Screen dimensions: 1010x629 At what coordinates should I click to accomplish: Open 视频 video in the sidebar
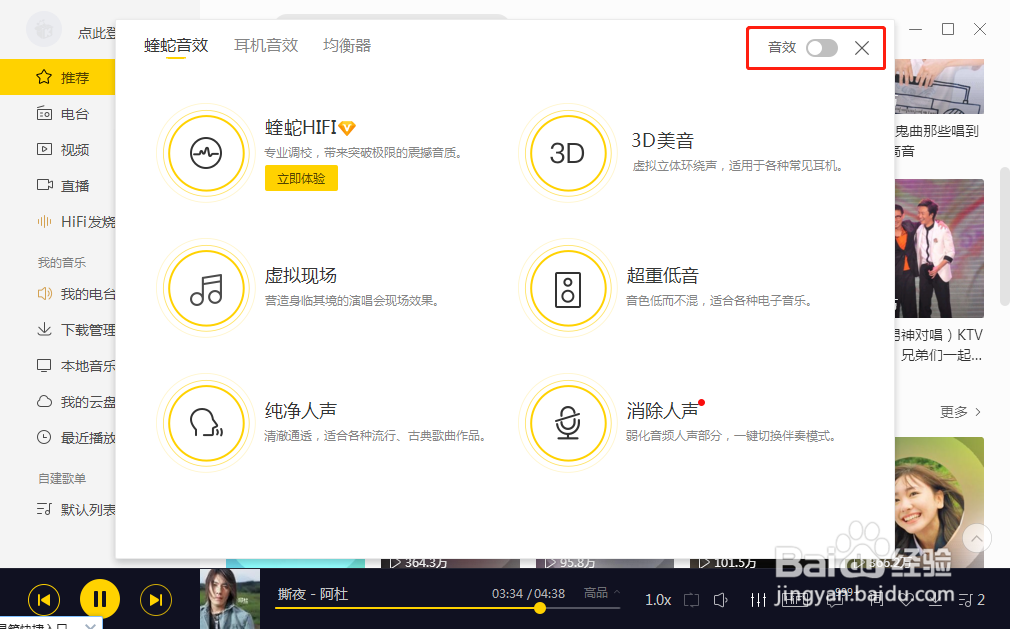click(58, 150)
